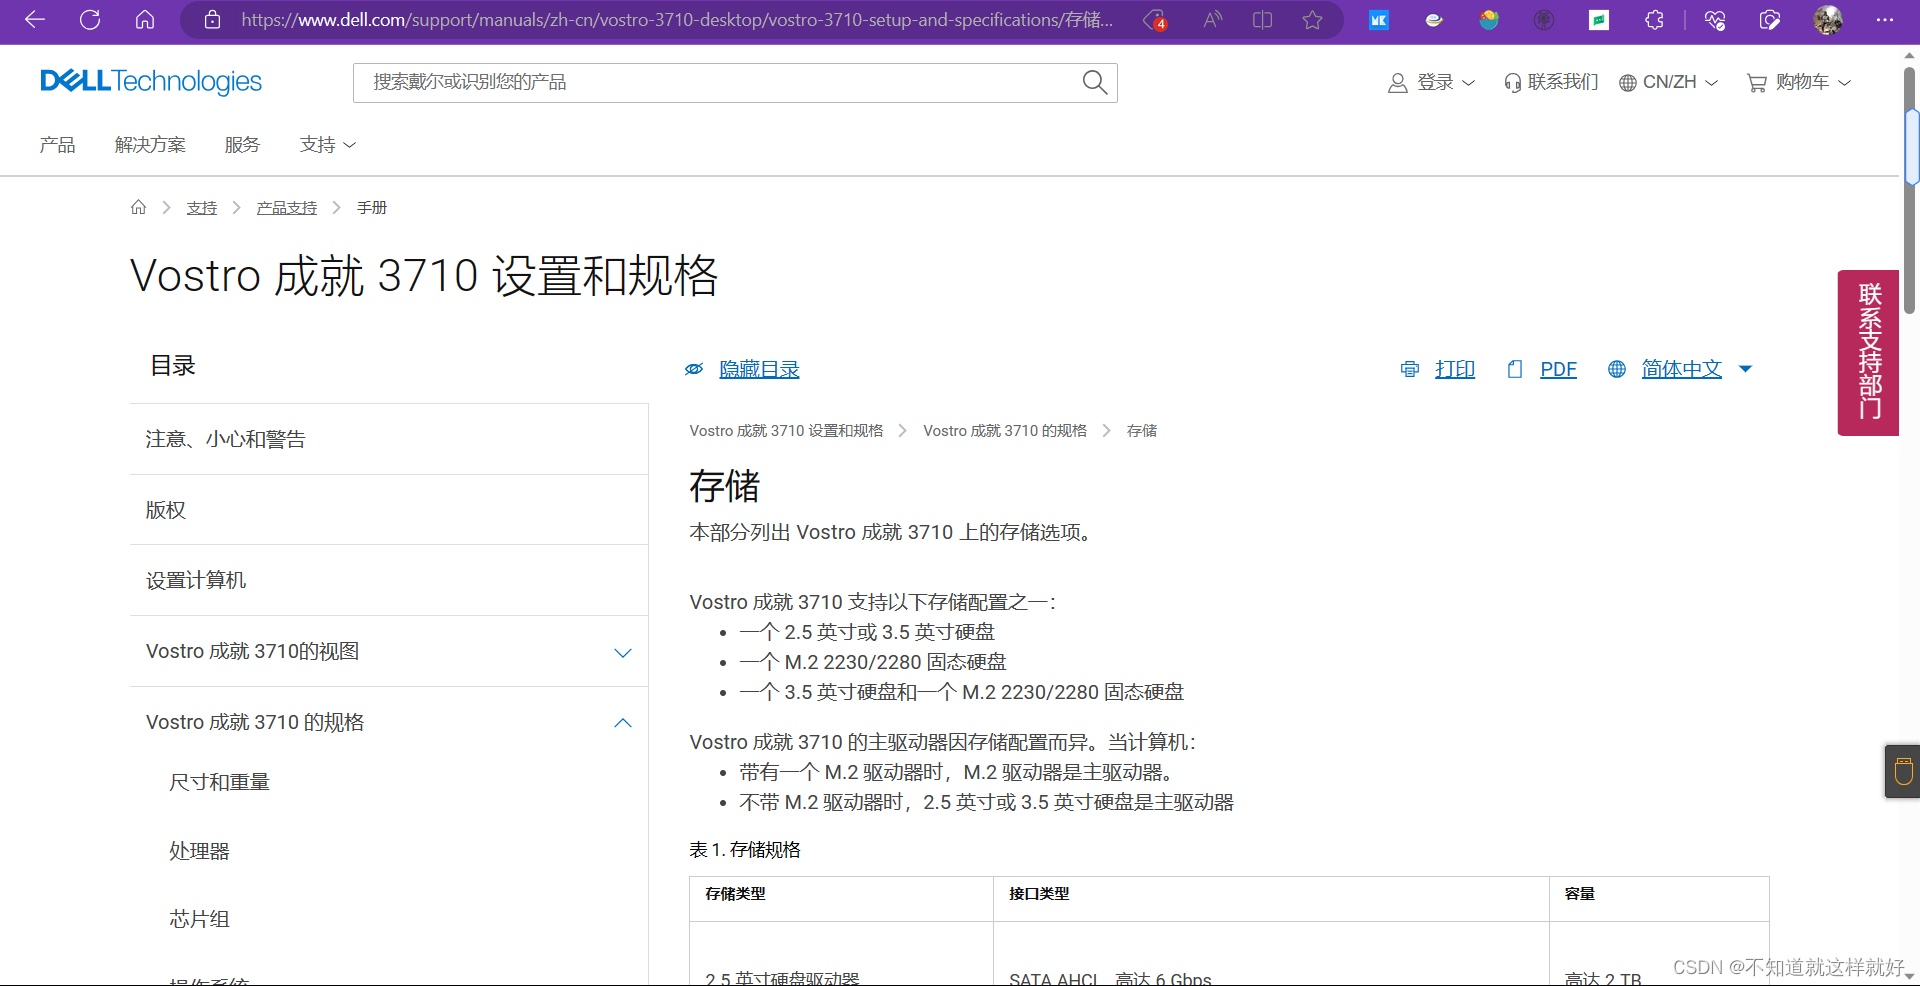Click the 打印 link
This screenshot has height=986, width=1920.
tap(1455, 369)
